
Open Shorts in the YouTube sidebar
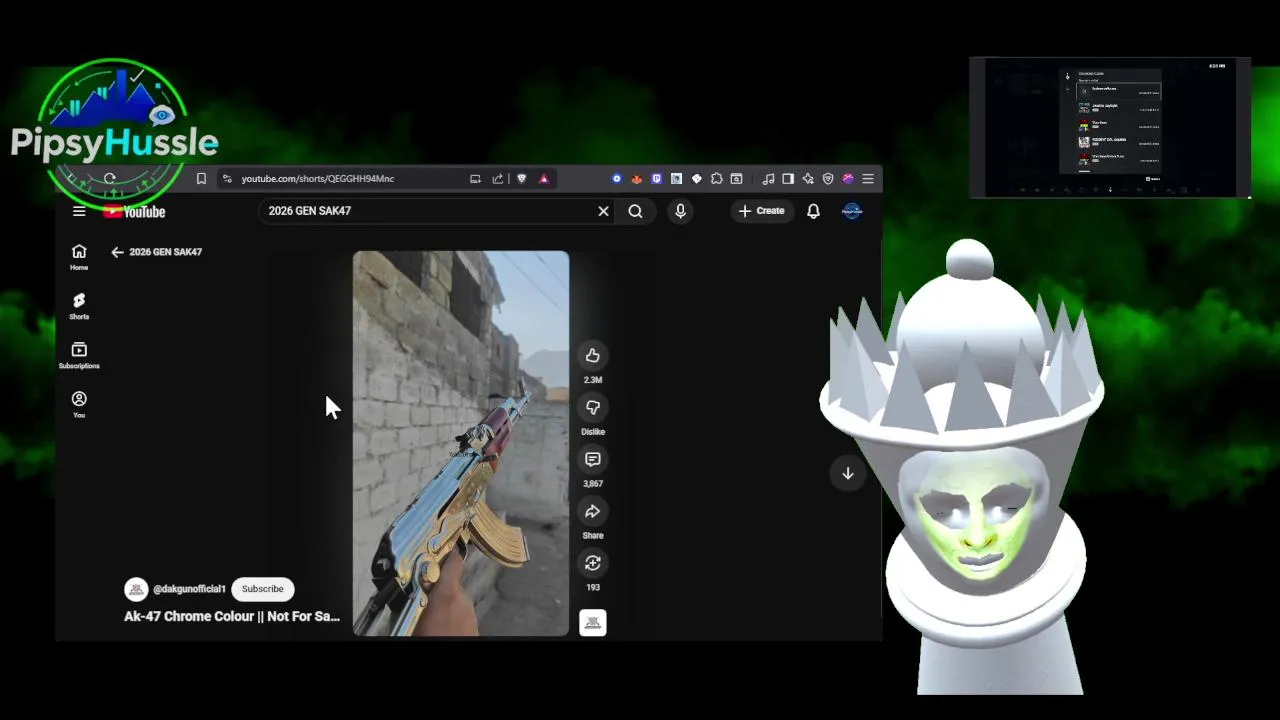tap(79, 306)
